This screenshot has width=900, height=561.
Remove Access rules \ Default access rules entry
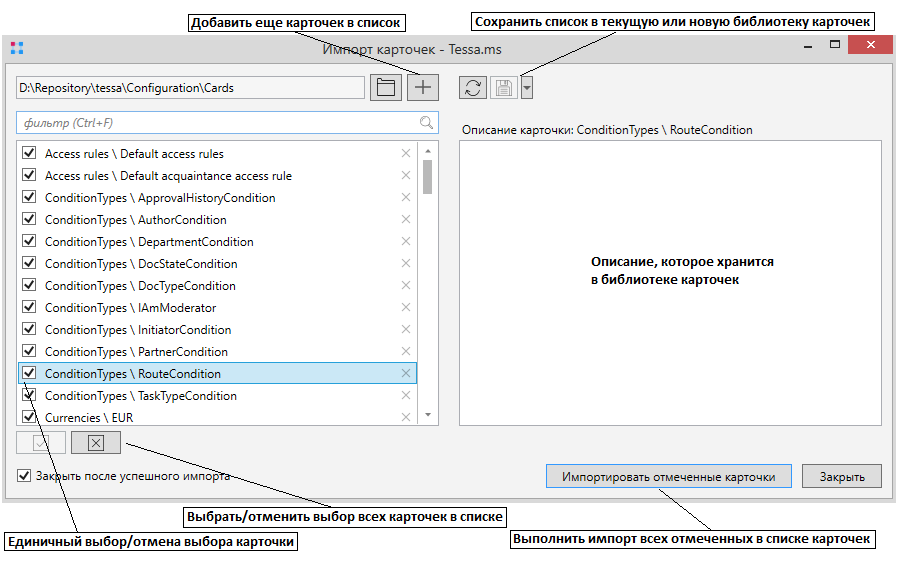point(406,154)
